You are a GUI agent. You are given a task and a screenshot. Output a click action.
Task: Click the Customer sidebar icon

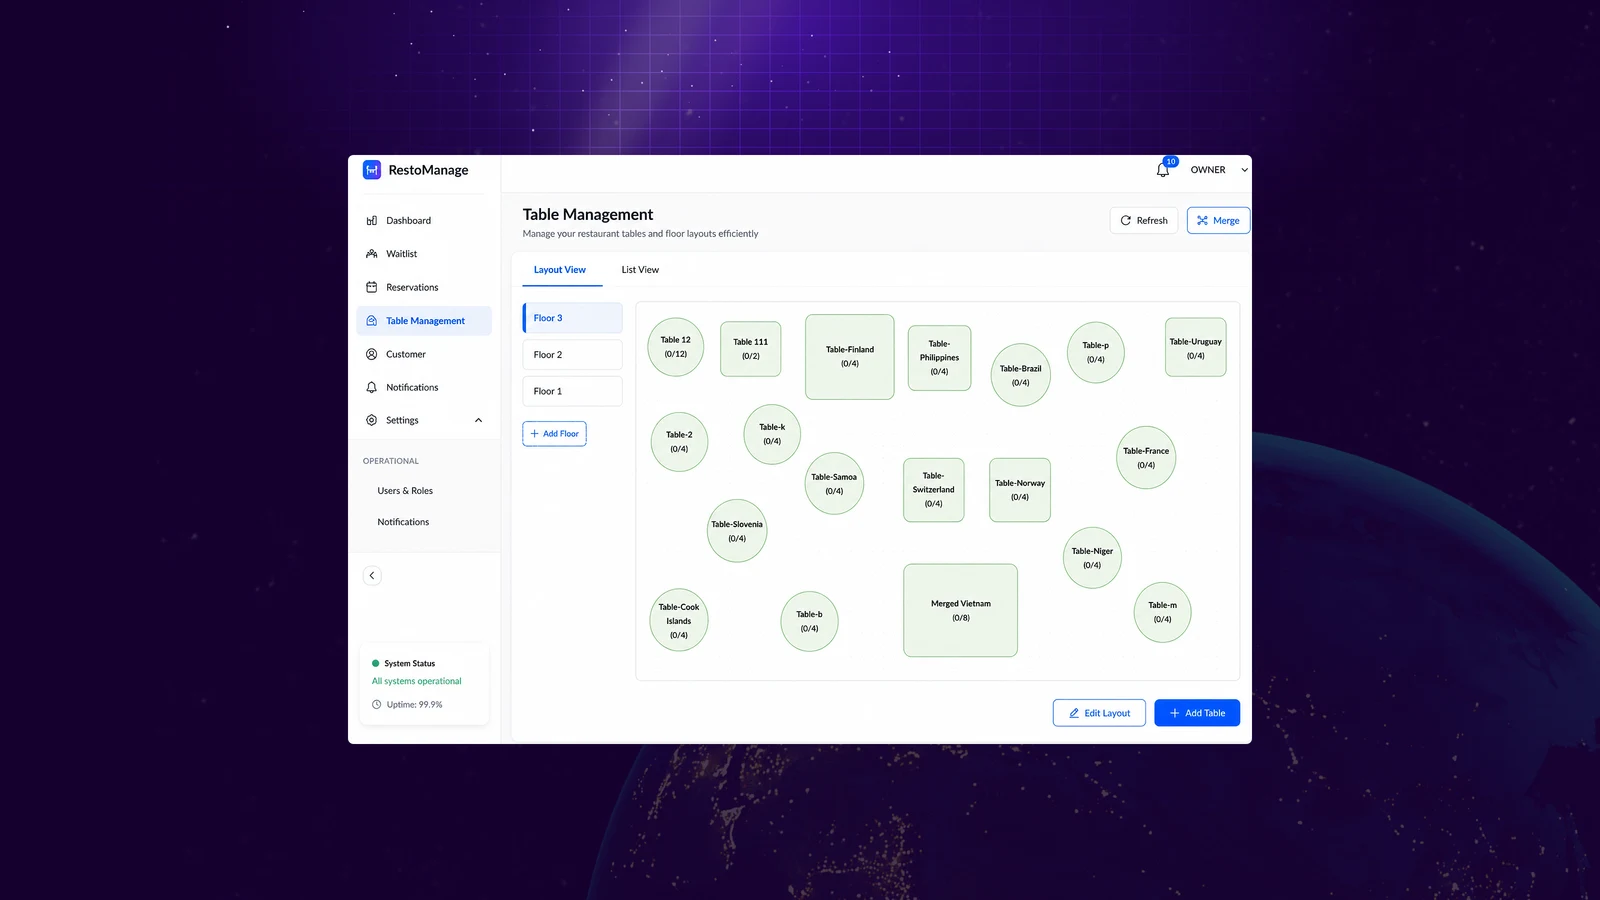pos(372,354)
